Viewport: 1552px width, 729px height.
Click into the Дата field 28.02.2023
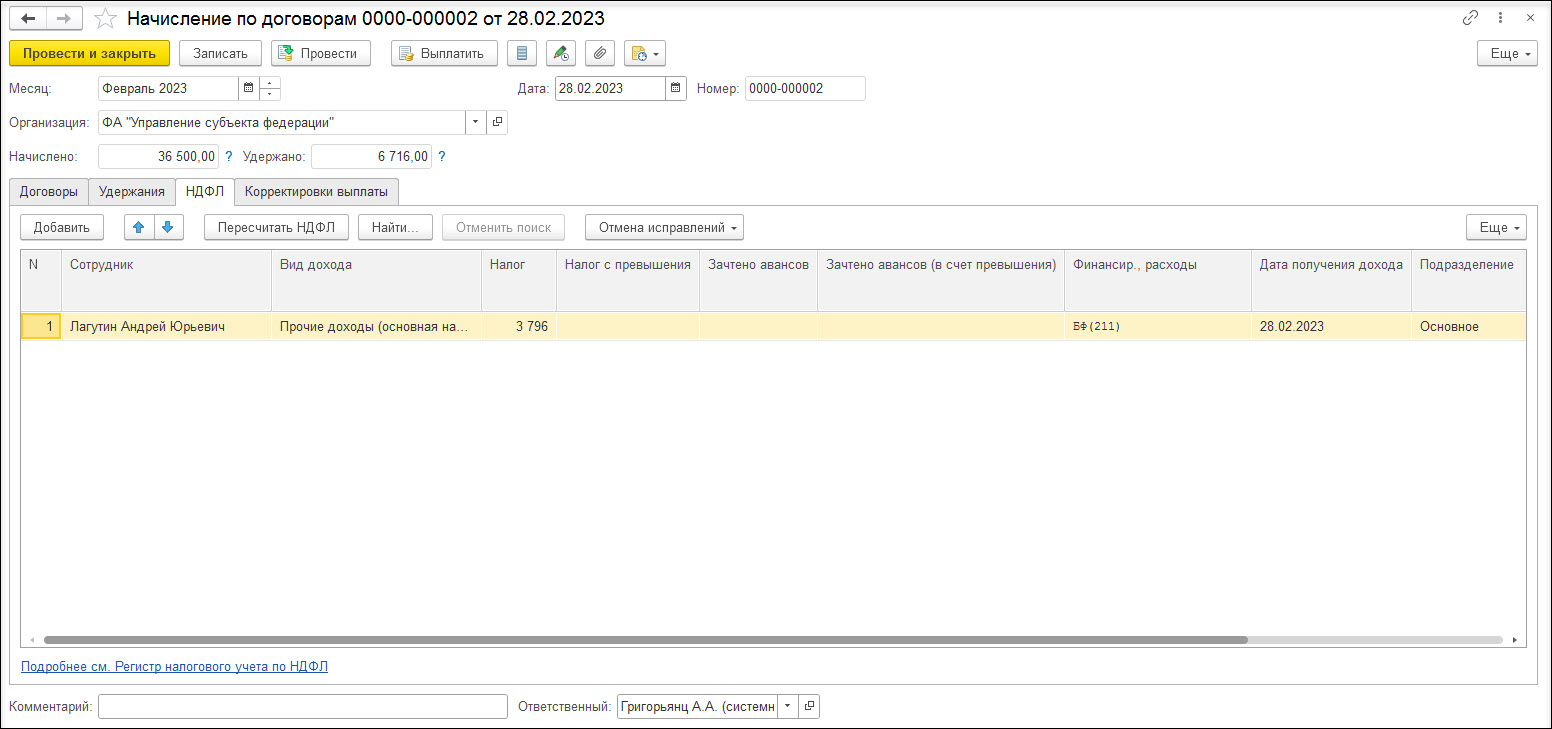coord(610,88)
